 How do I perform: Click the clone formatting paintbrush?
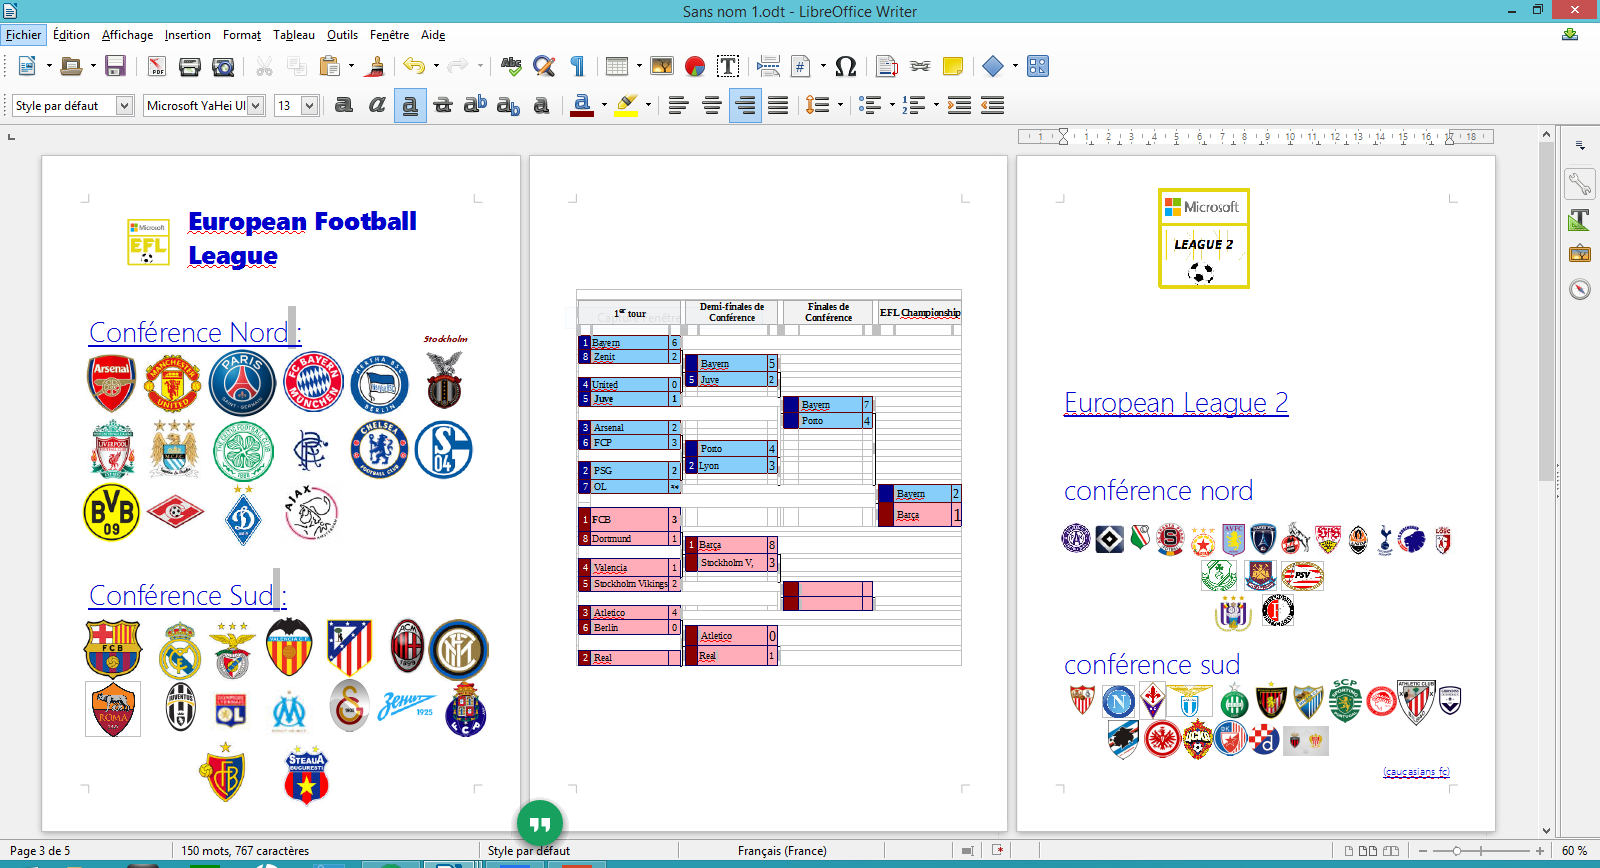click(x=376, y=67)
